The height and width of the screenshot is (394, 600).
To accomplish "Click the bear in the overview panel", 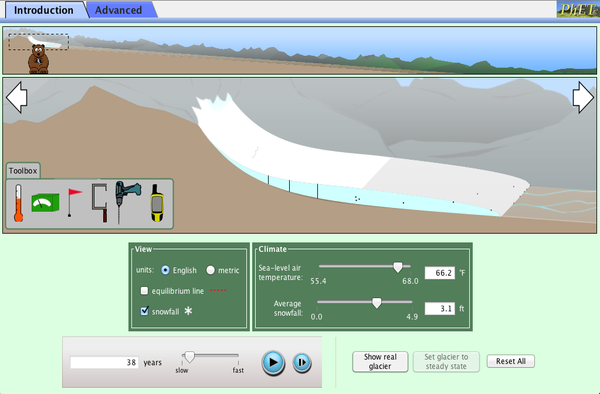I will point(38,59).
